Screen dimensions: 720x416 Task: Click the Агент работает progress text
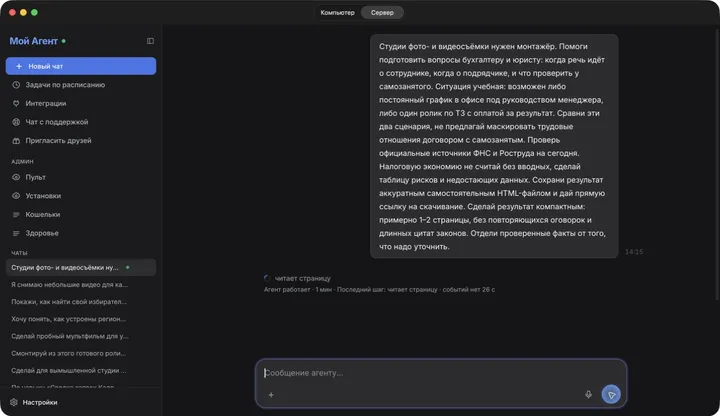point(379,290)
